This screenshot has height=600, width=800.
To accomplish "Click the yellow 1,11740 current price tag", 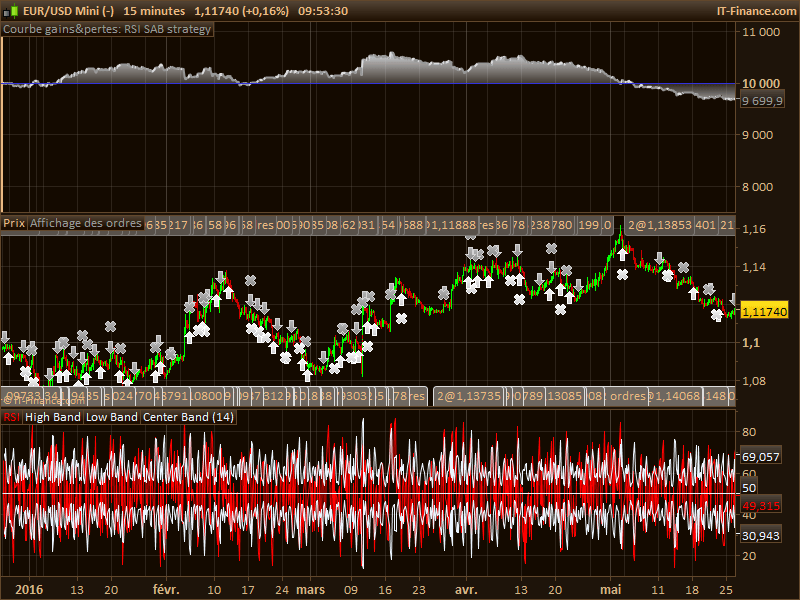I will pos(764,311).
